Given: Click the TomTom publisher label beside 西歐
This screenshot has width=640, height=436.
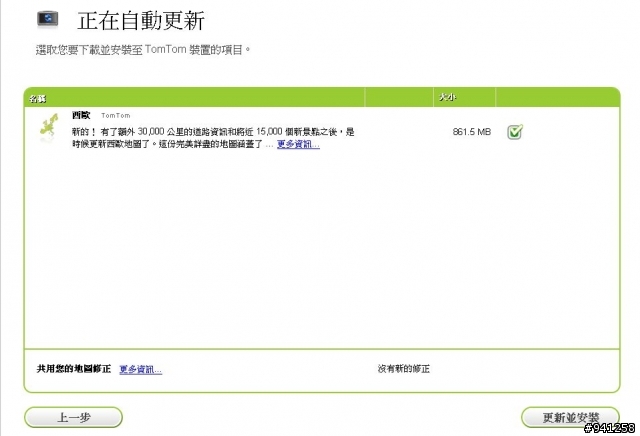Looking at the screenshot, I should (116, 116).
